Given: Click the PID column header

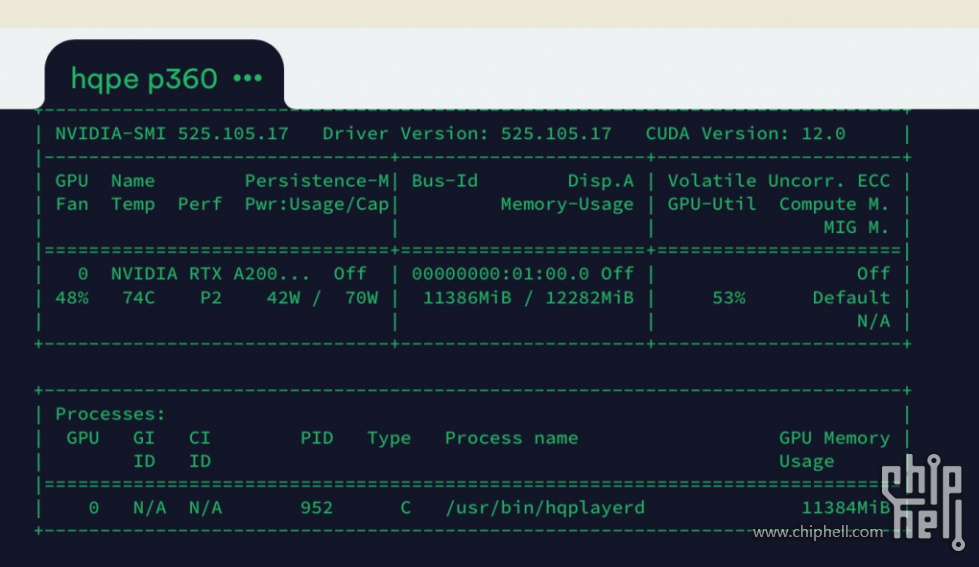Looking at the screenshot, I should click(317, 438).
